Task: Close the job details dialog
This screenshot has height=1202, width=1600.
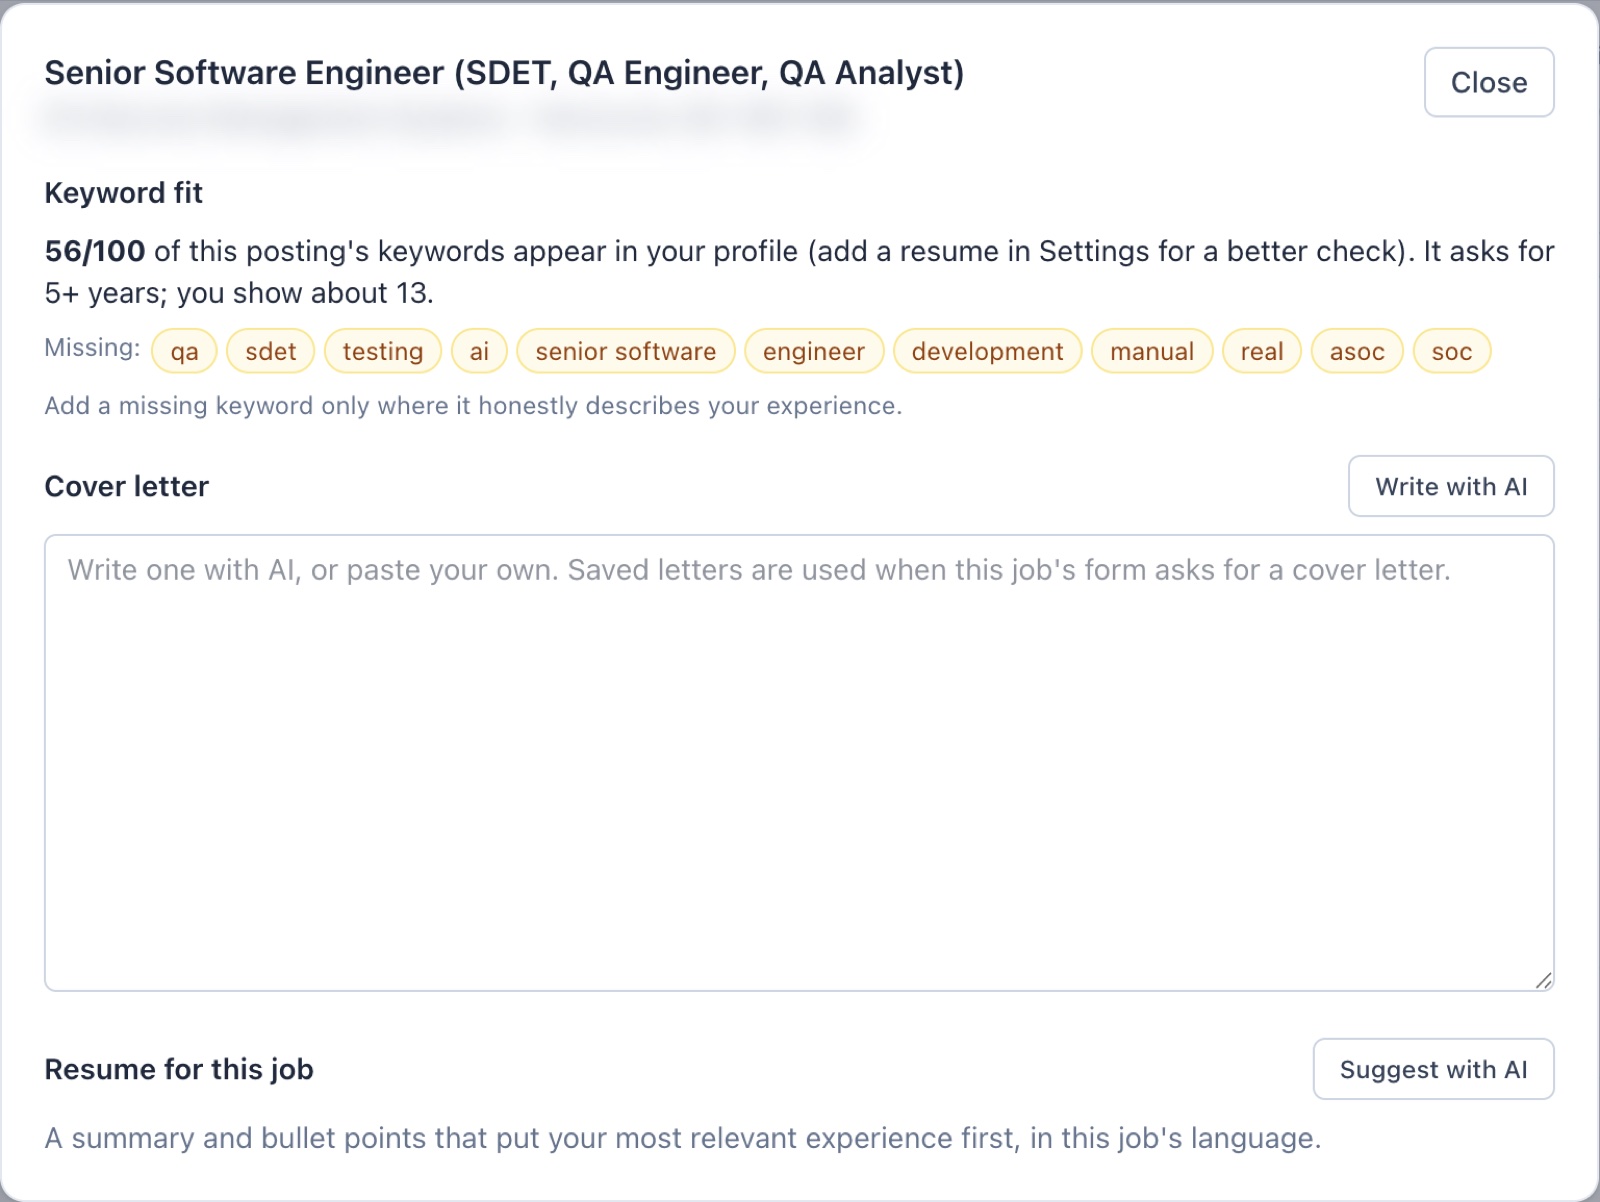Action: (1488, 82)
